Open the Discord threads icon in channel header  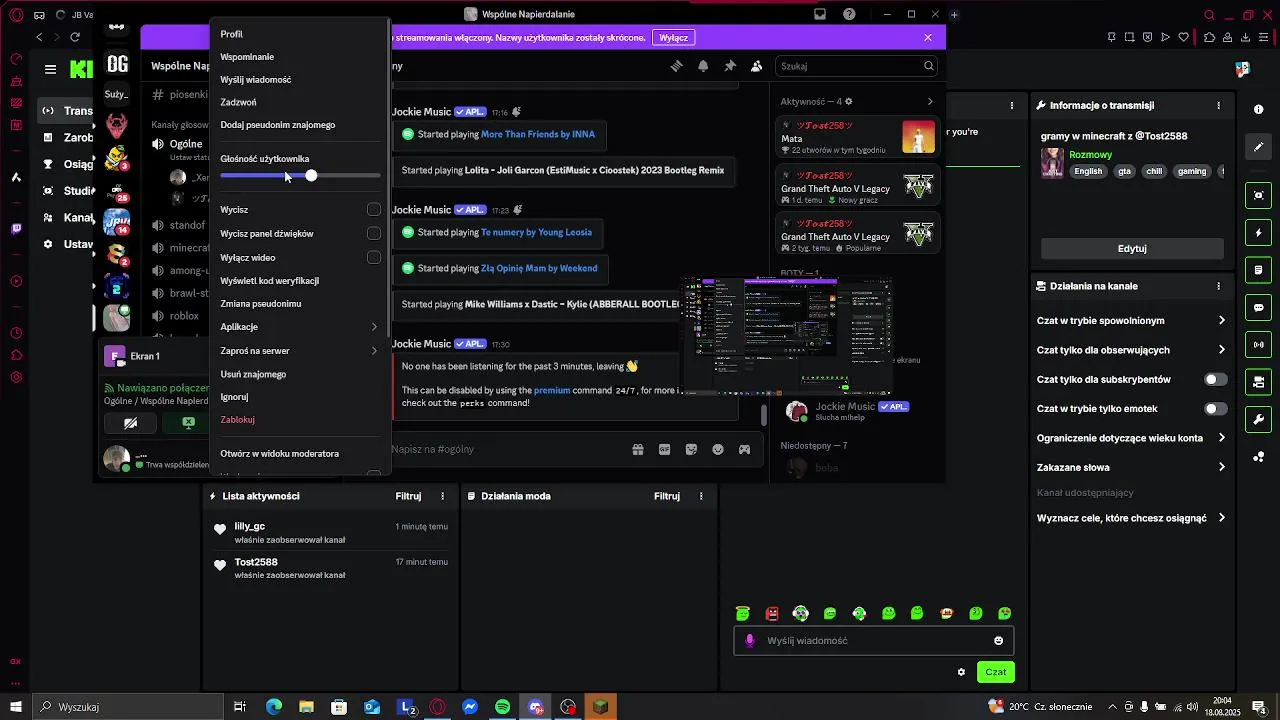677,66
